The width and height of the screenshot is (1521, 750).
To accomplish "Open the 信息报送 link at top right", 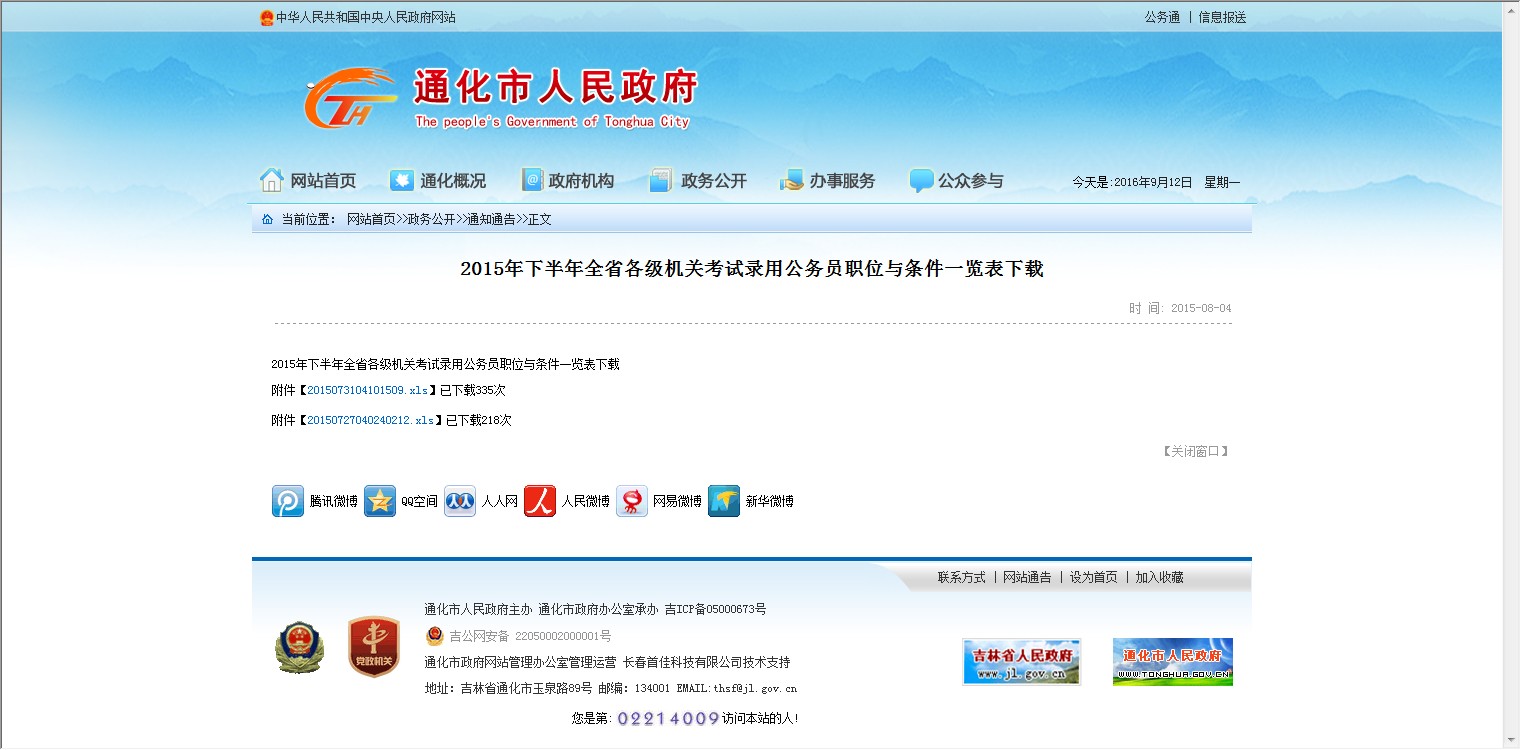I will pos(1222,17).
